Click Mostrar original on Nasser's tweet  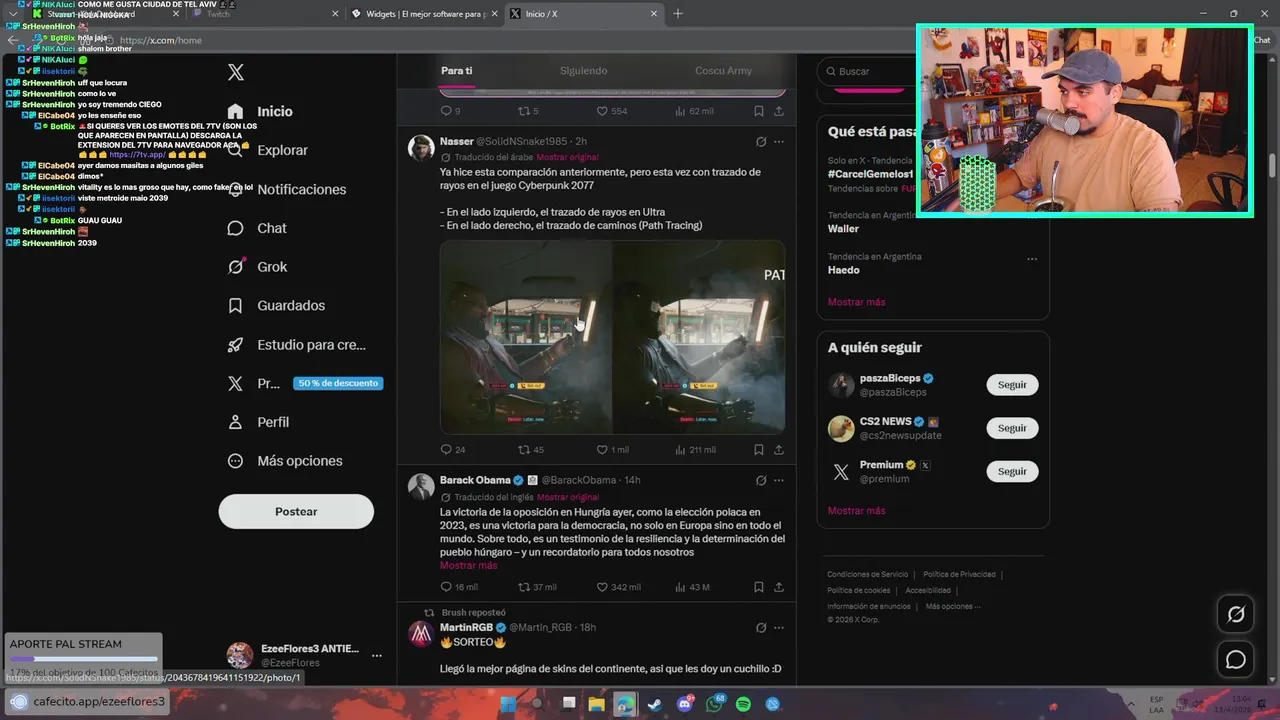567,157
